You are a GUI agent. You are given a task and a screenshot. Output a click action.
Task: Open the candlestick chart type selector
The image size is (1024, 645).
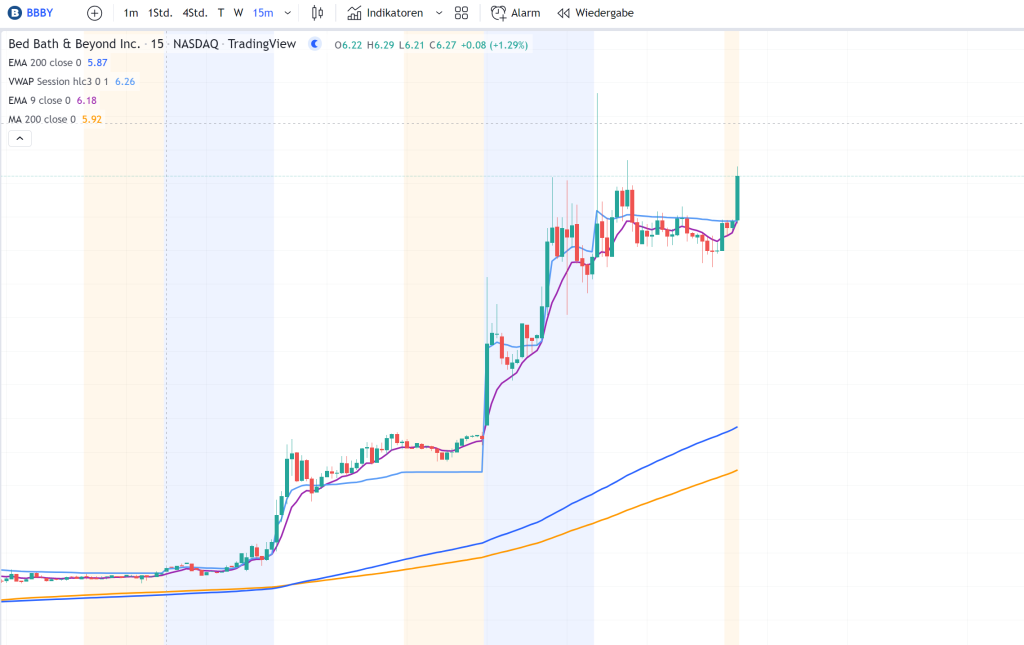[x=318, y=13]
